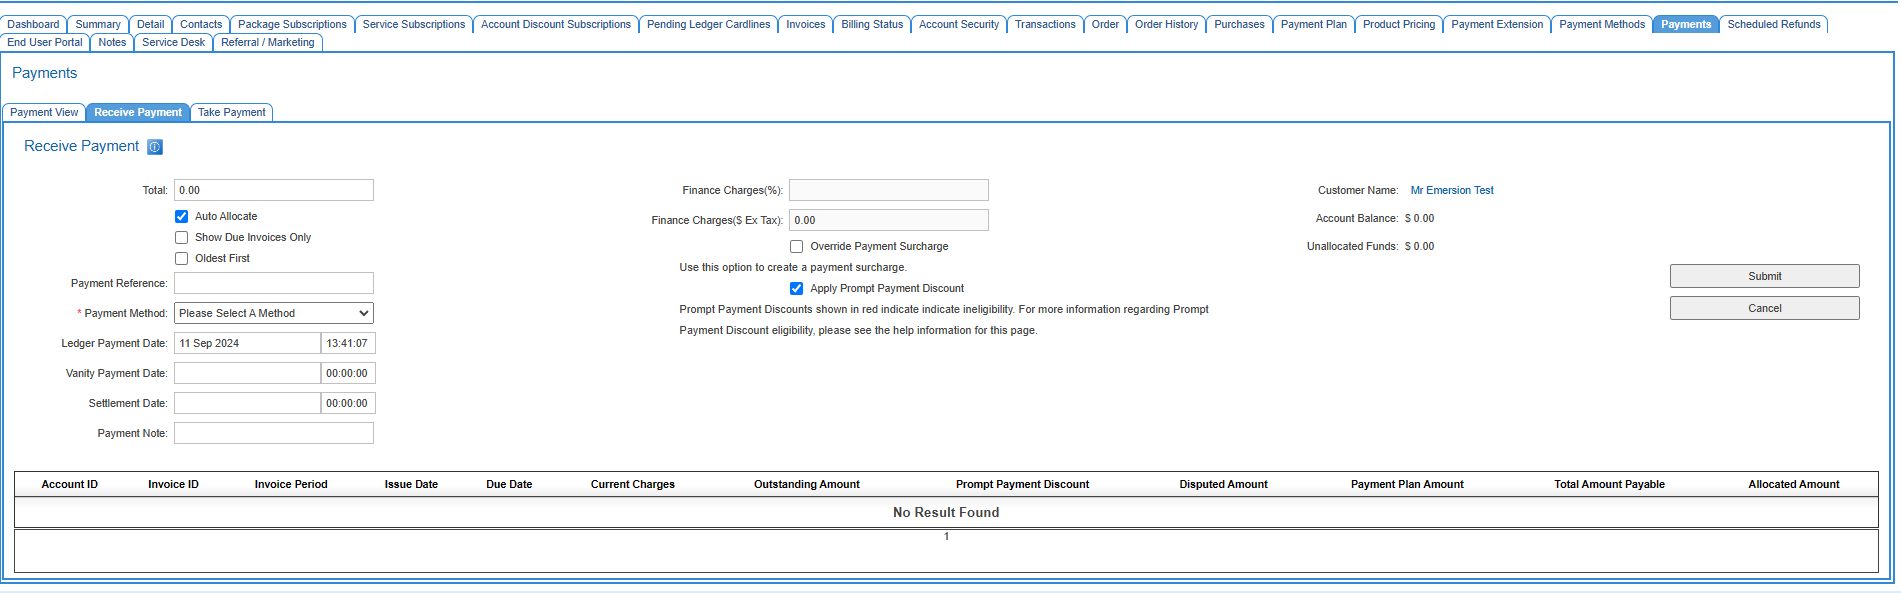Sort by the Due Date column header
The width and height of the screenshot is (1901, 593).
click(x=509, y=484)
